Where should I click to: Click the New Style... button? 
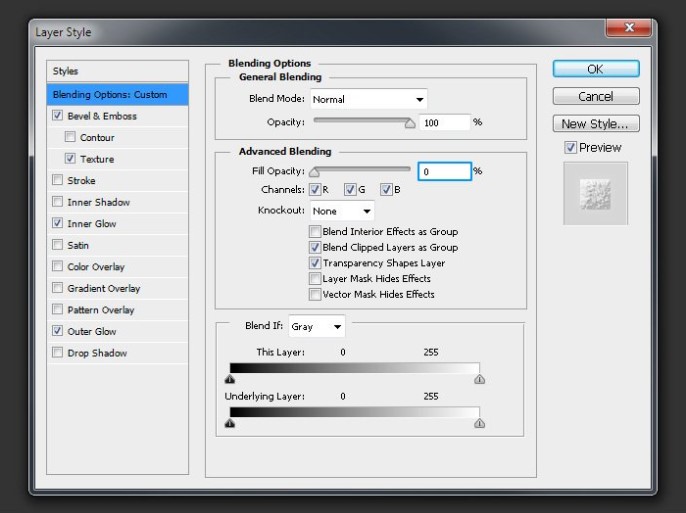pos(596,124)
